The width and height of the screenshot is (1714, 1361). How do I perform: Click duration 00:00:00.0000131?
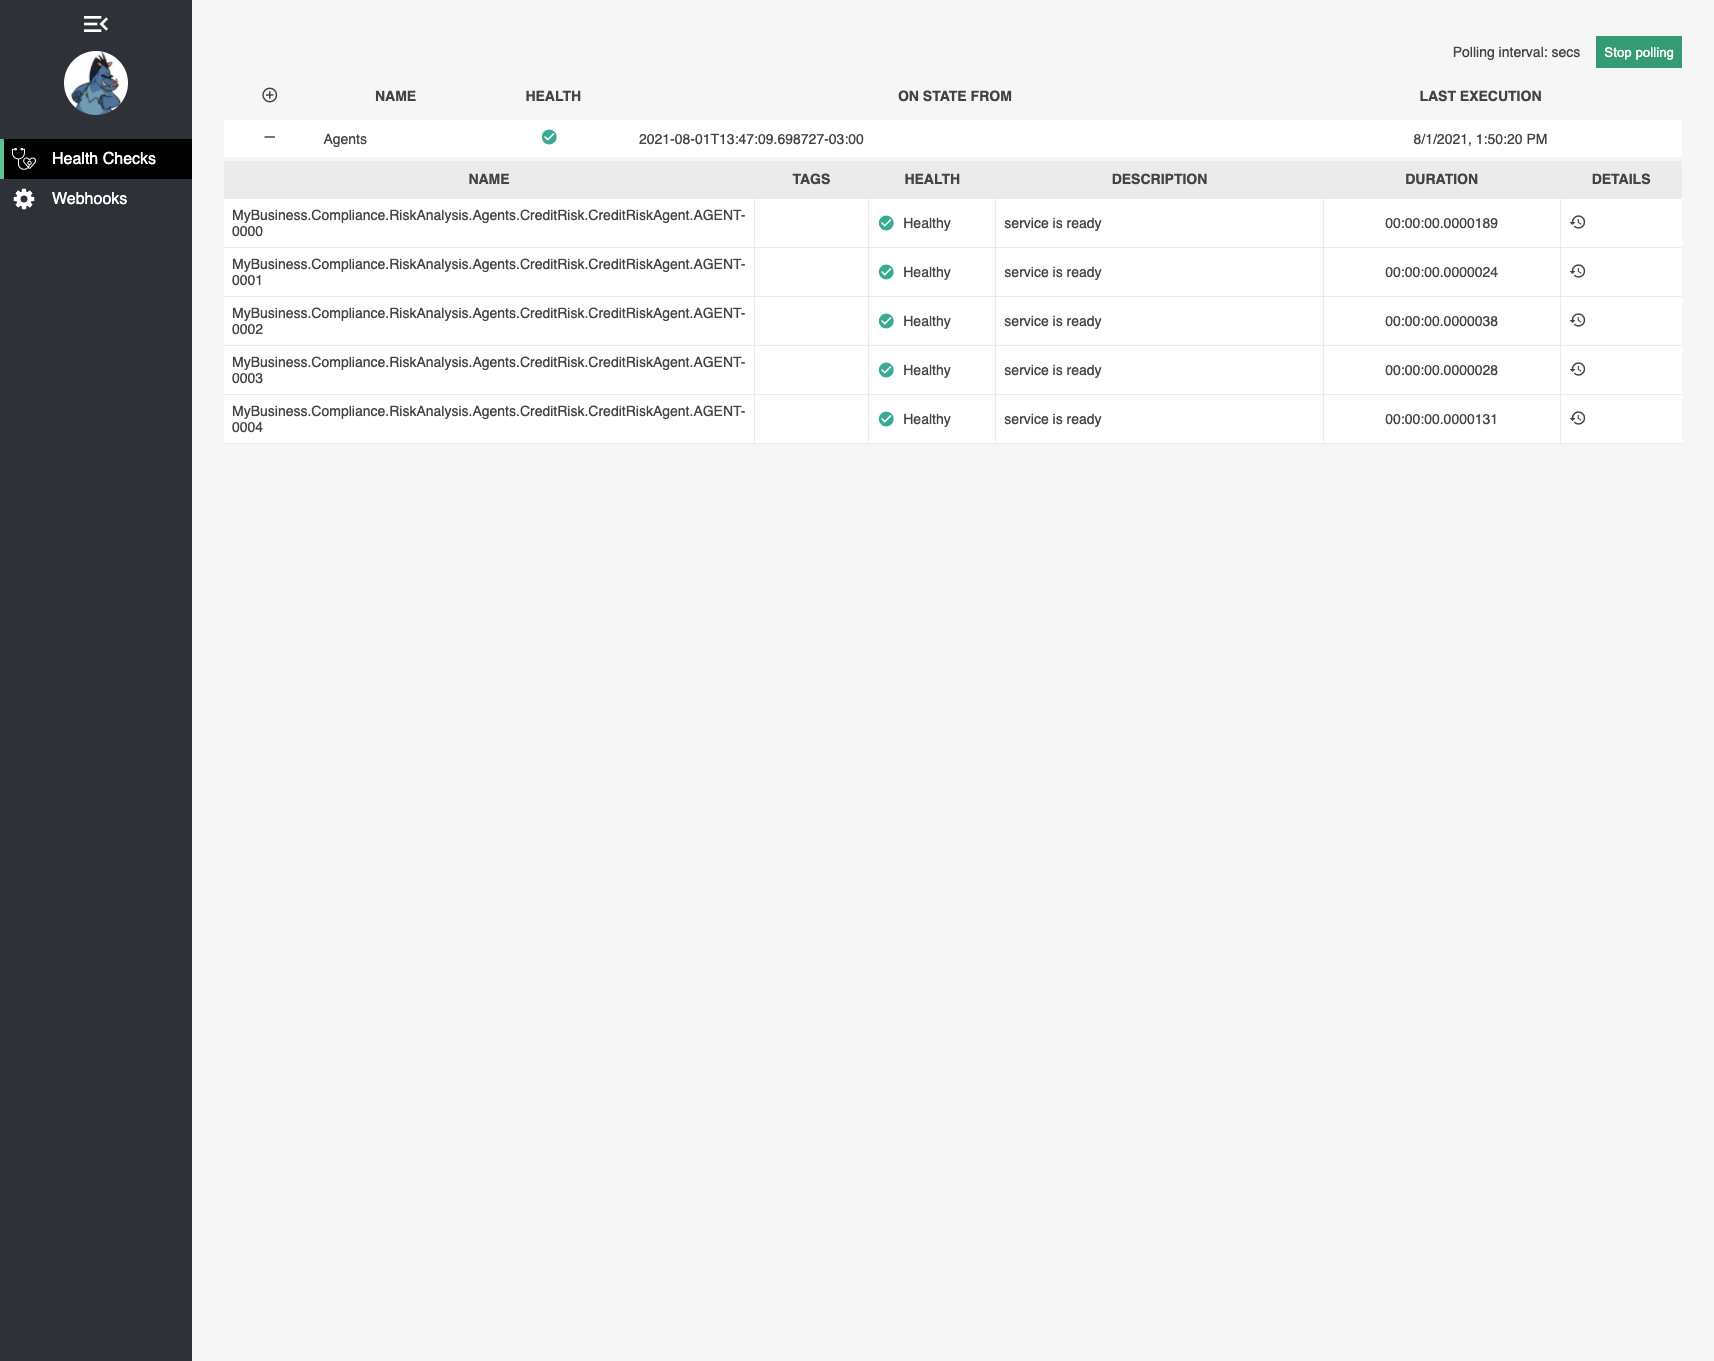tap(1441, 419)
